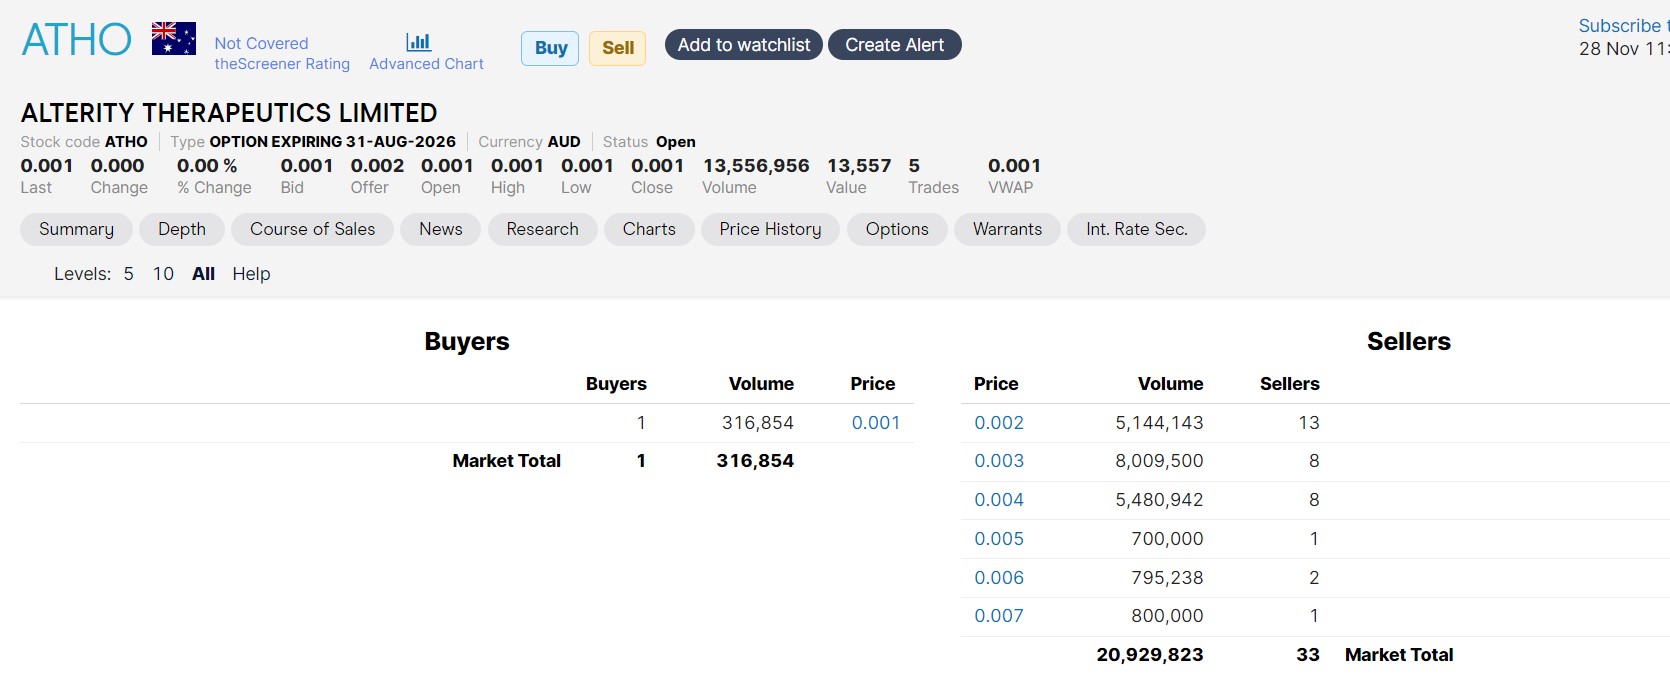This screenshot has width=1670, height=677.
Task: Open the Int. Rate Sec. tab
Action: [1136, 229]
